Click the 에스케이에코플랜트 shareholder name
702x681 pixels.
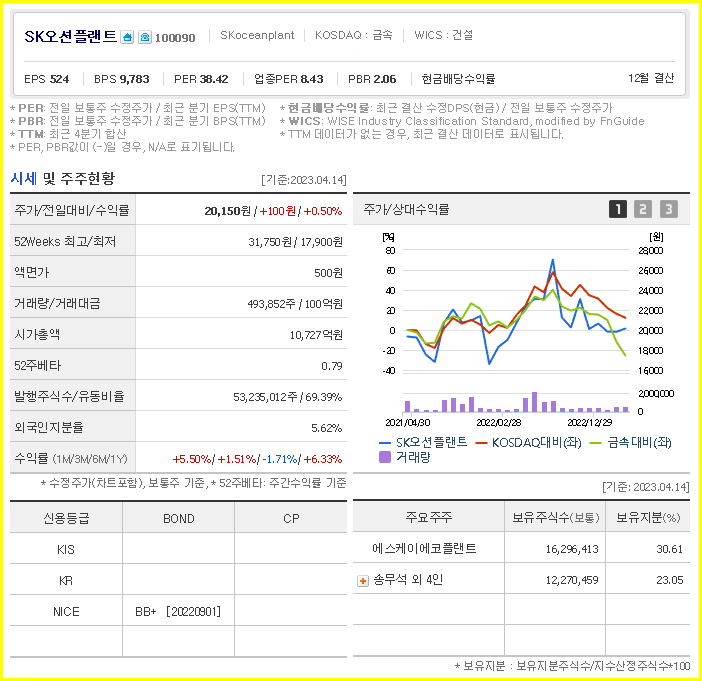click(x=424, y=548)
